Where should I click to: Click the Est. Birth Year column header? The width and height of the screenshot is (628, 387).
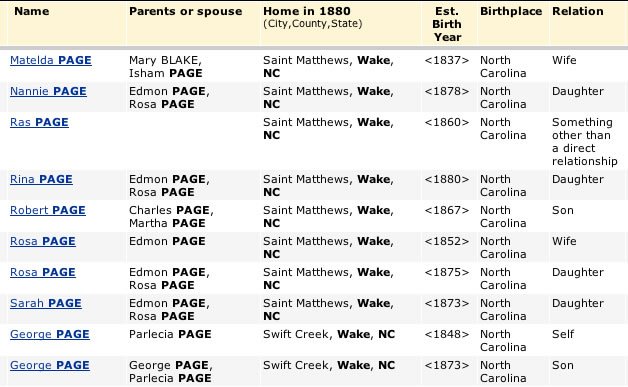tap(447, 24)
